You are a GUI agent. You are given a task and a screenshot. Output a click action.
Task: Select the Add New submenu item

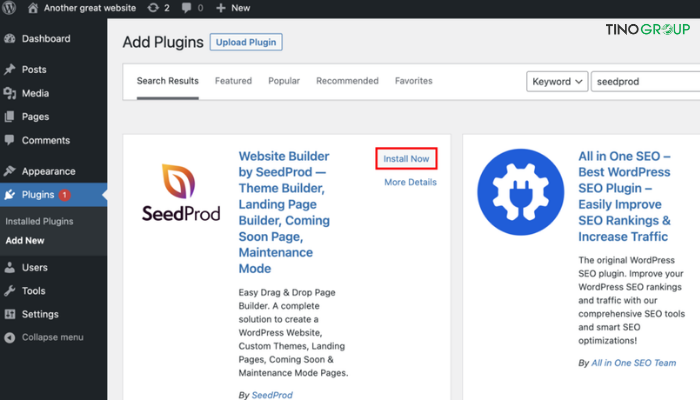point(25,241)
